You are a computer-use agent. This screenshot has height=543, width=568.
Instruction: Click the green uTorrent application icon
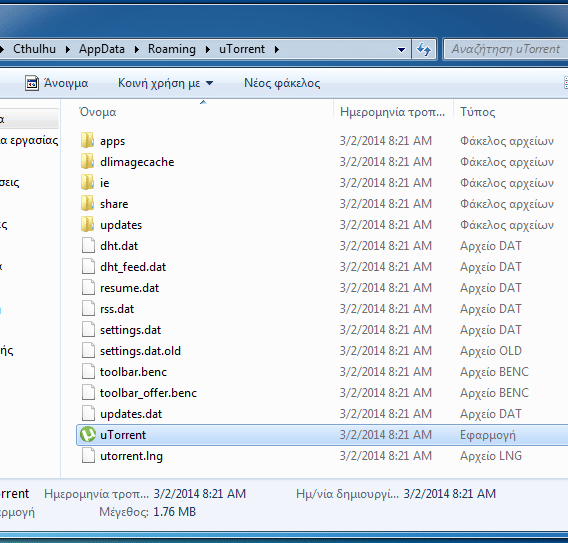[x=88, y=435]
